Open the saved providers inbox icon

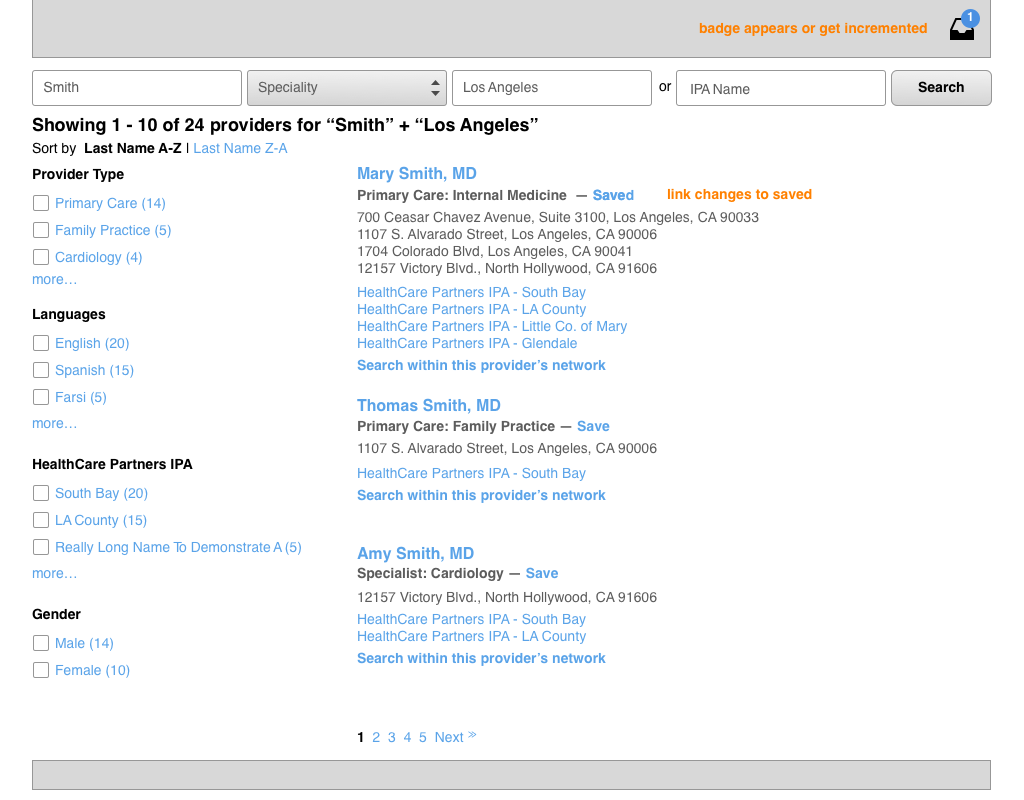[x=961, y=29]
